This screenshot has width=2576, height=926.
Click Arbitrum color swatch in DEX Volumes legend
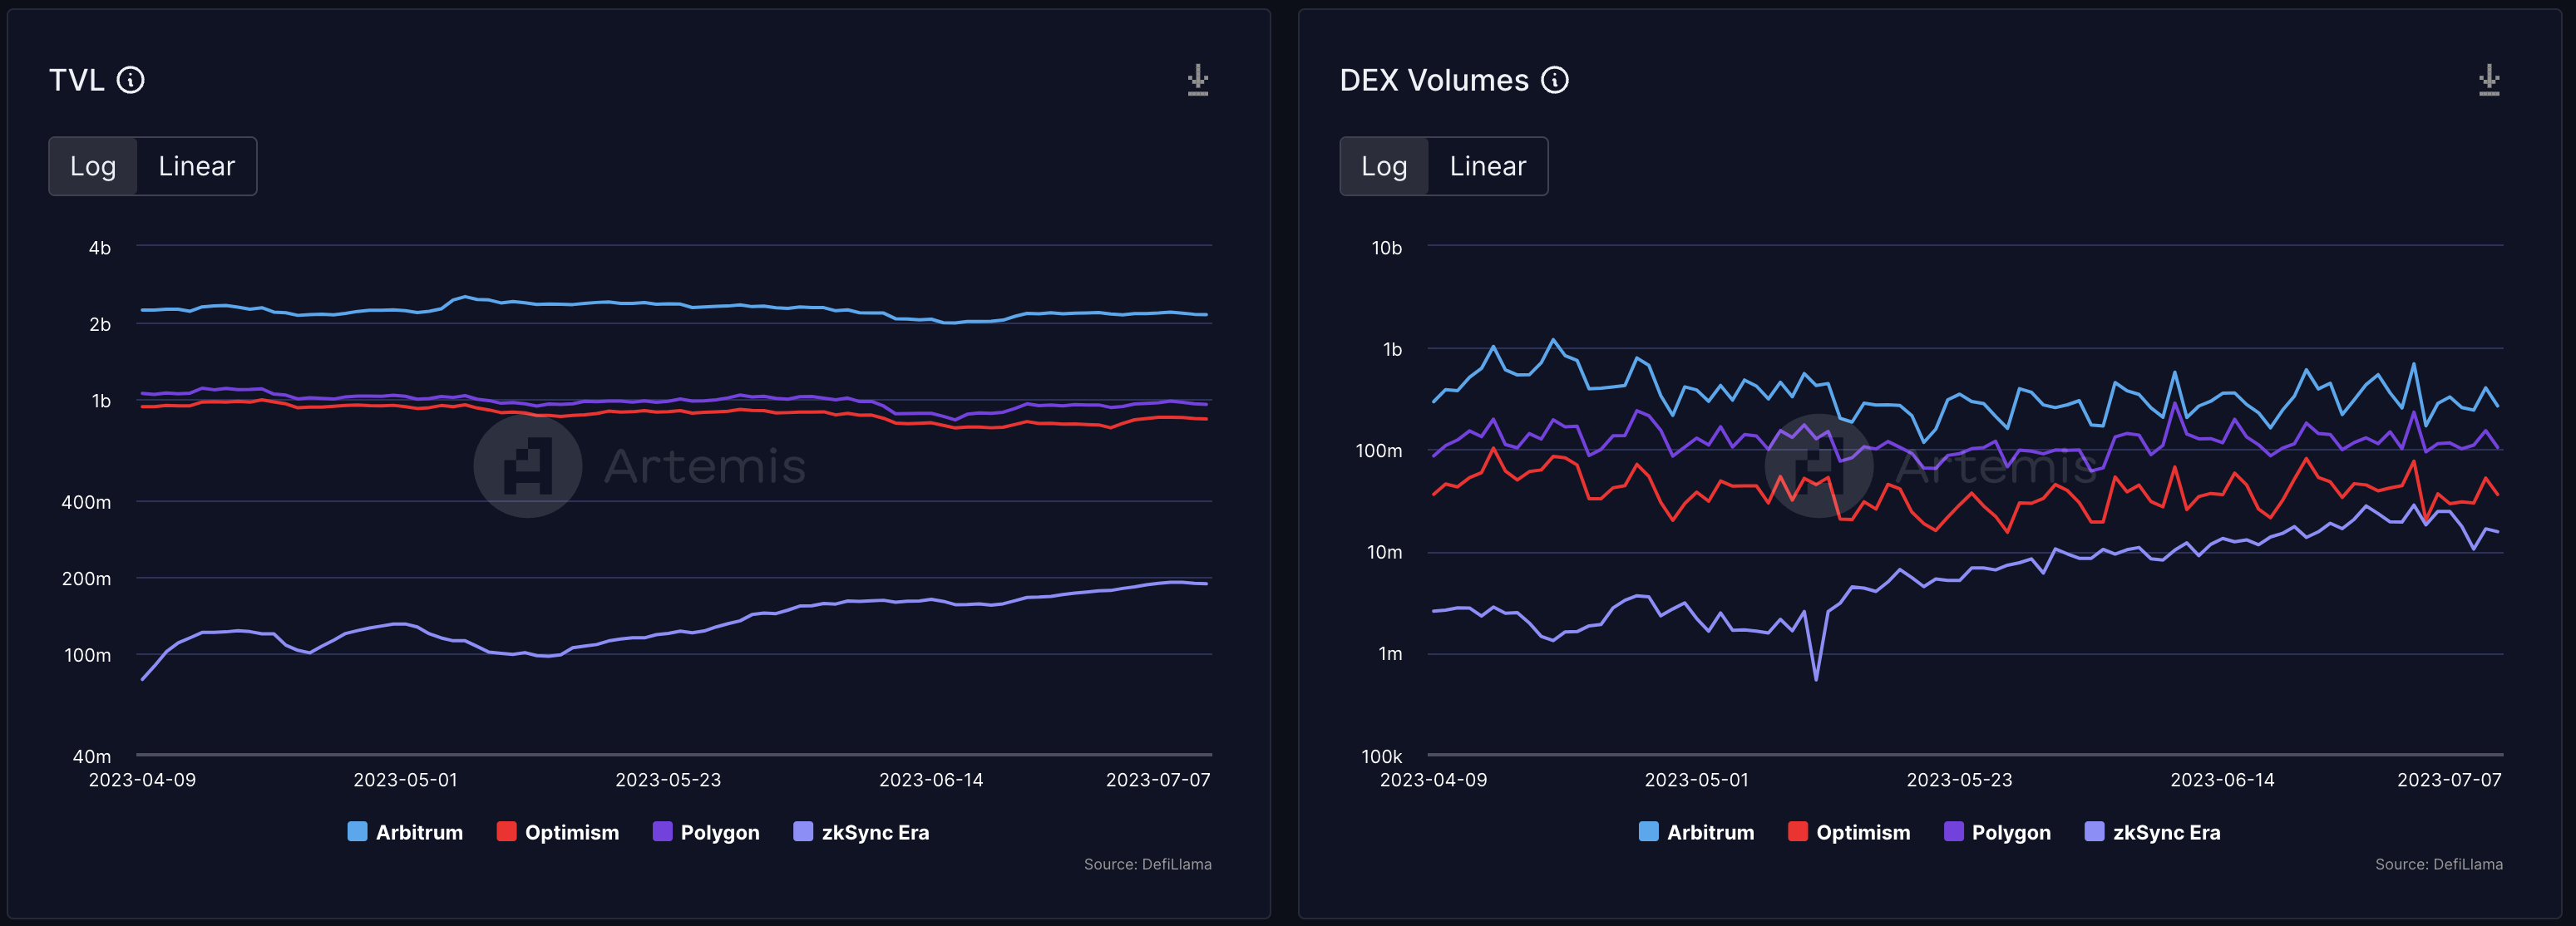coord(1648,831)
